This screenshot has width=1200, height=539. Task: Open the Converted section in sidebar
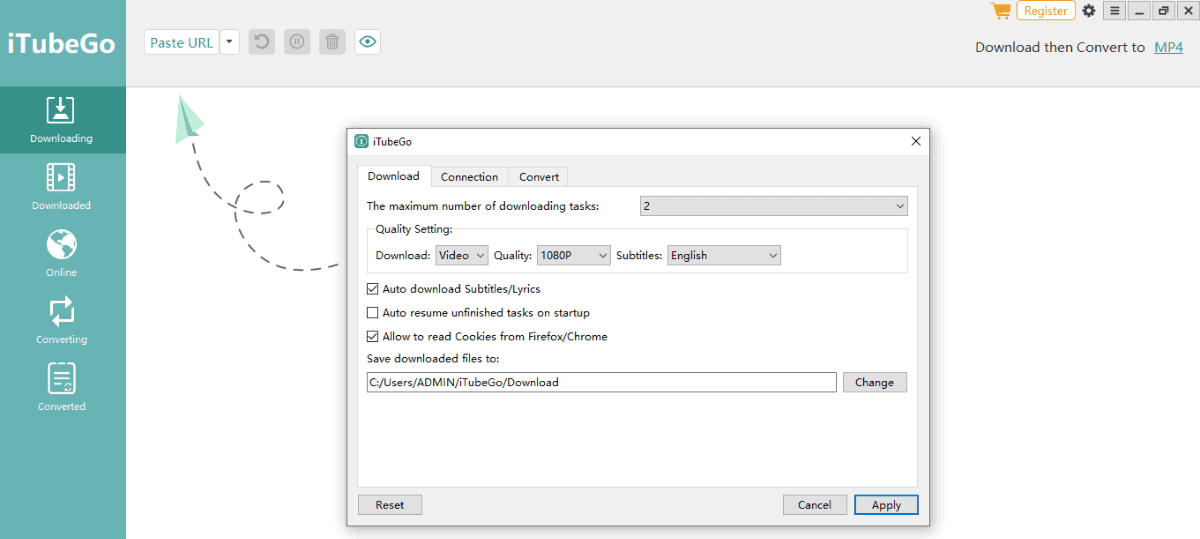tap(62, 388)
